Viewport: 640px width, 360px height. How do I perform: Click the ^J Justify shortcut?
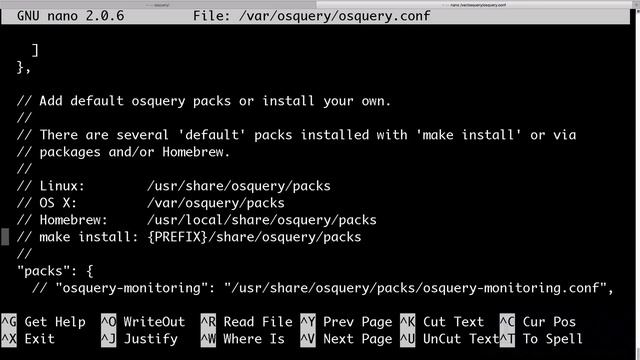[139, 339]
